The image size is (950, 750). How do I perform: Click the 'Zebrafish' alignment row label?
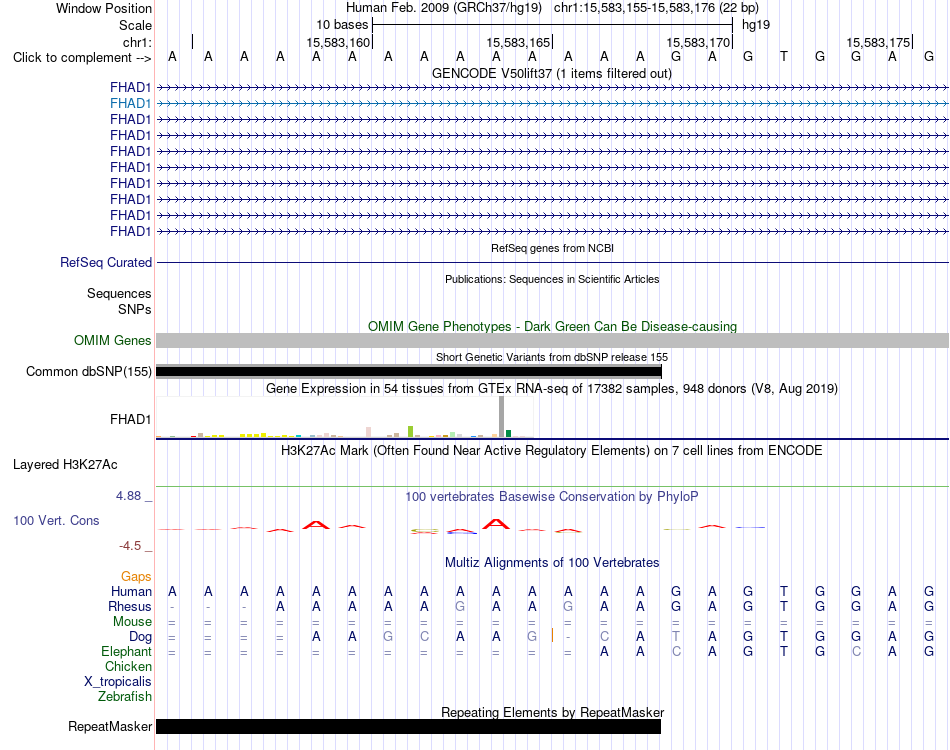[125, 697]
